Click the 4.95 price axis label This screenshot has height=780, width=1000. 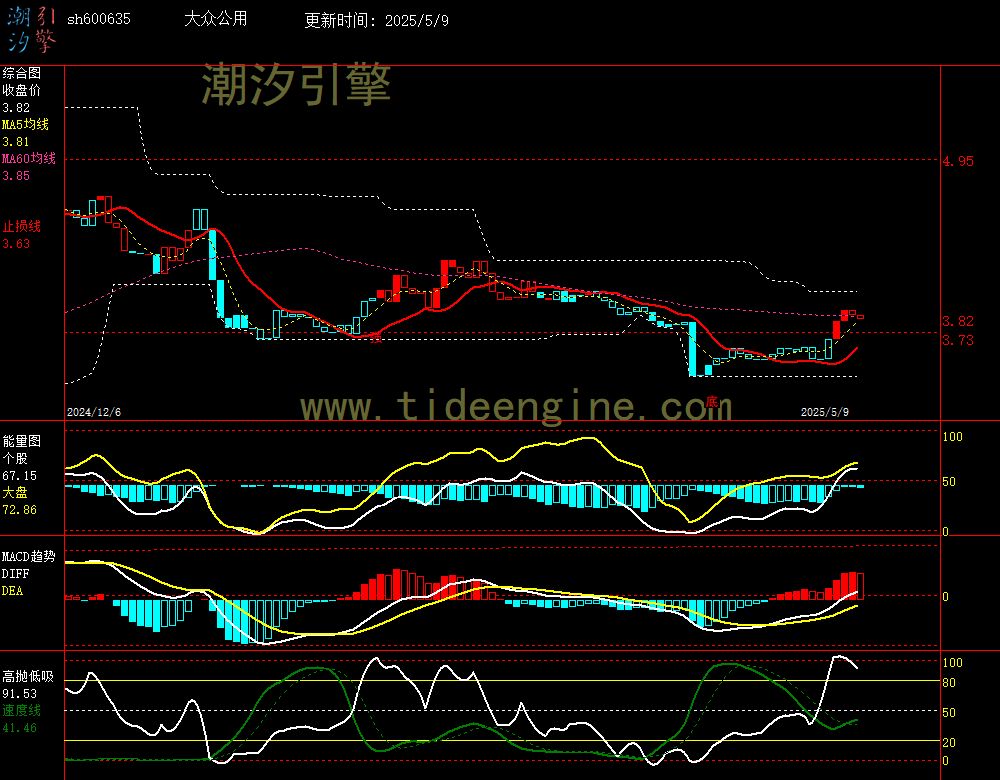[x=958, y=161]
